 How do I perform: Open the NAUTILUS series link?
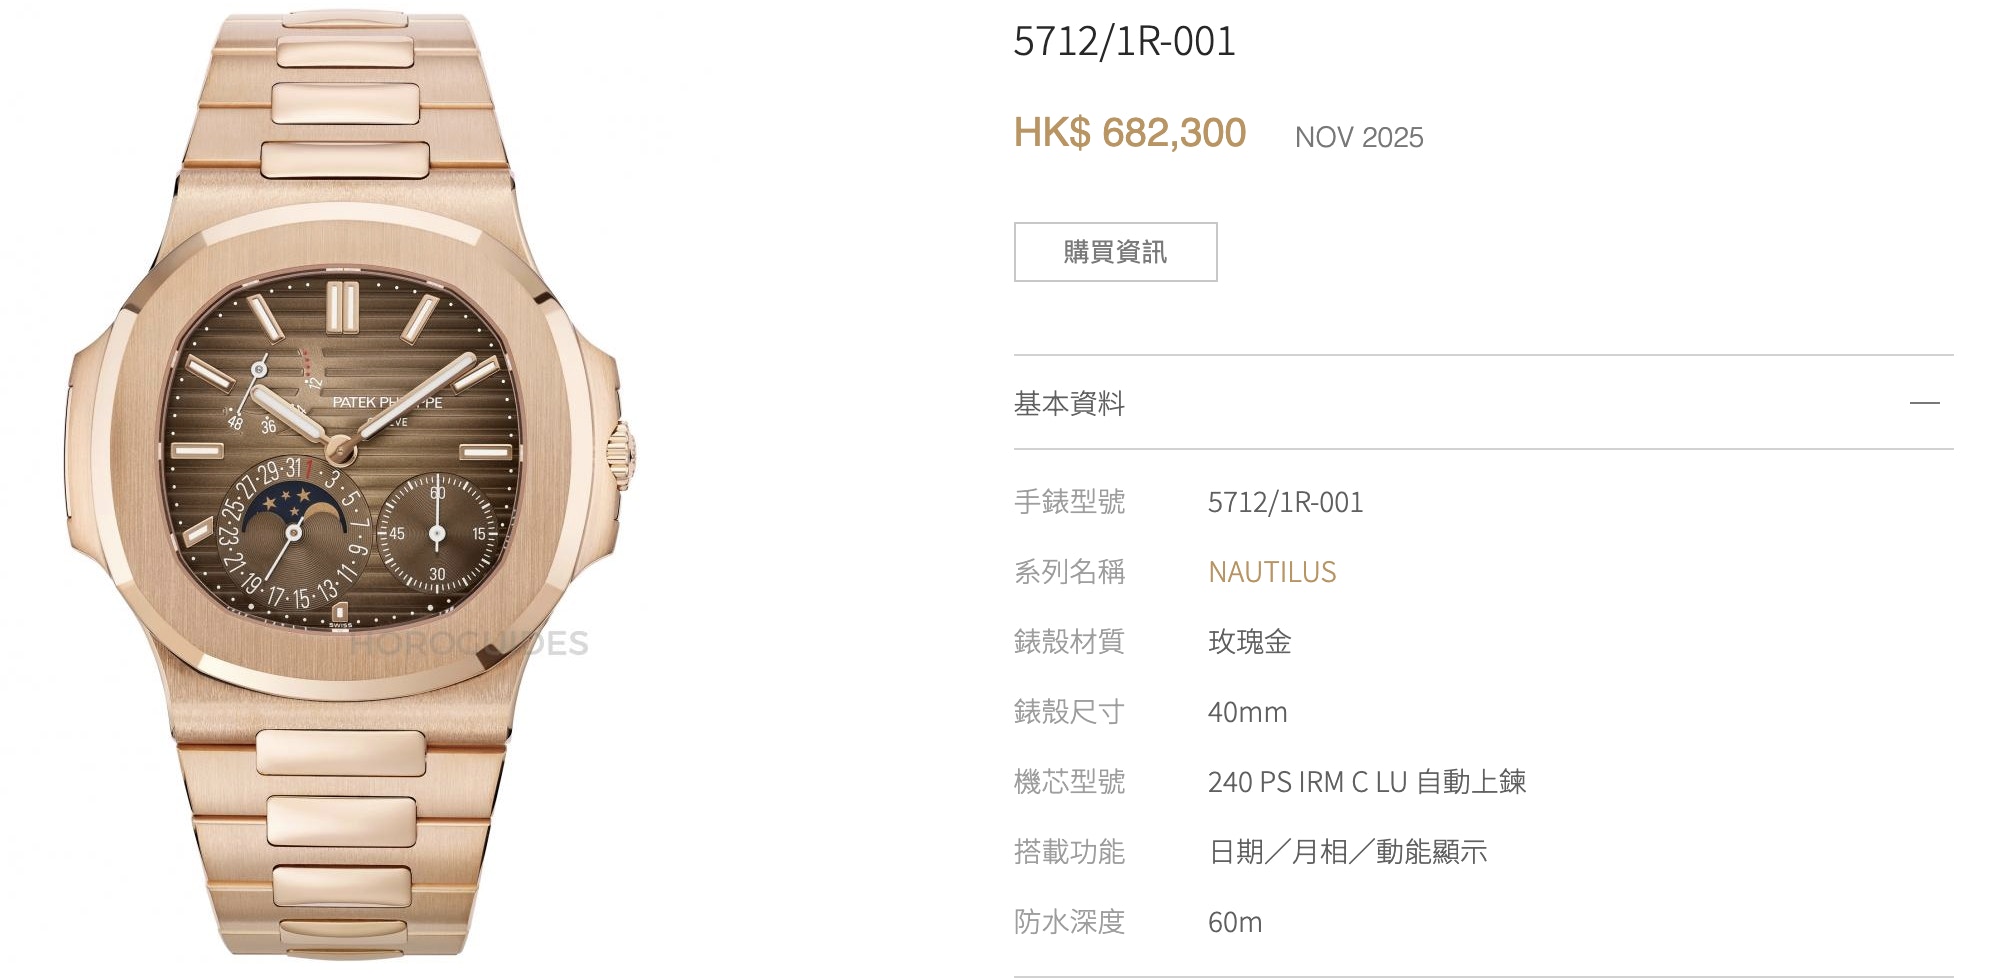click(1272, 572)
